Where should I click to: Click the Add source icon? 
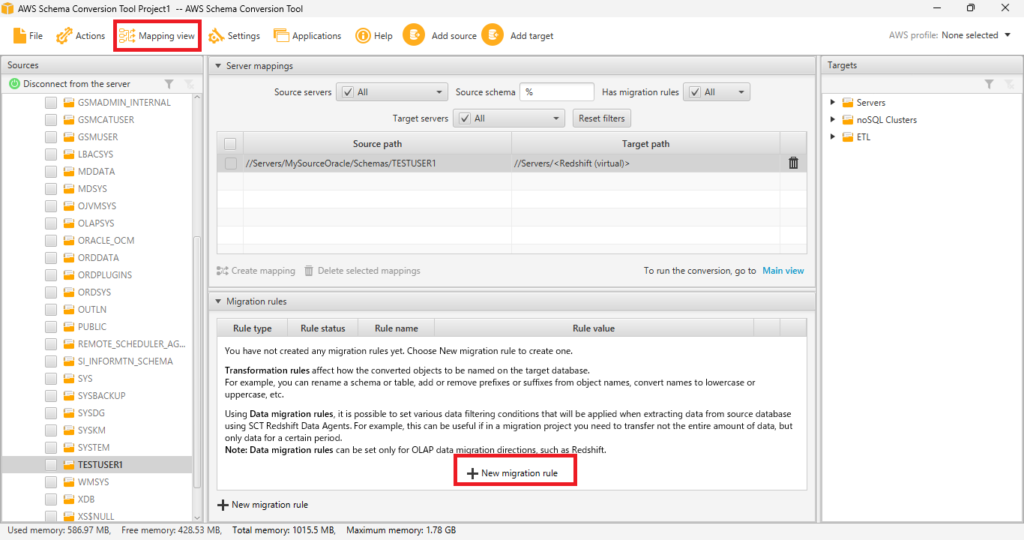(413, 35)
